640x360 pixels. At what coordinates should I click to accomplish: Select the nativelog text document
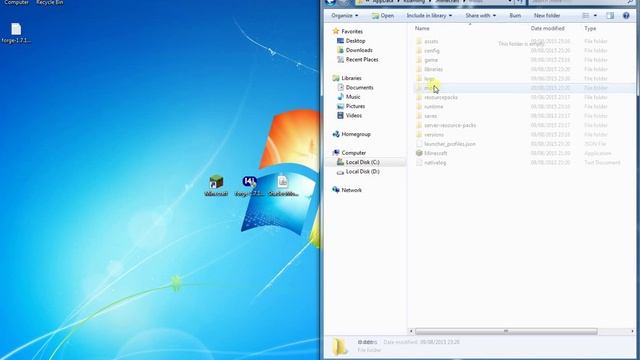[435, 162]
